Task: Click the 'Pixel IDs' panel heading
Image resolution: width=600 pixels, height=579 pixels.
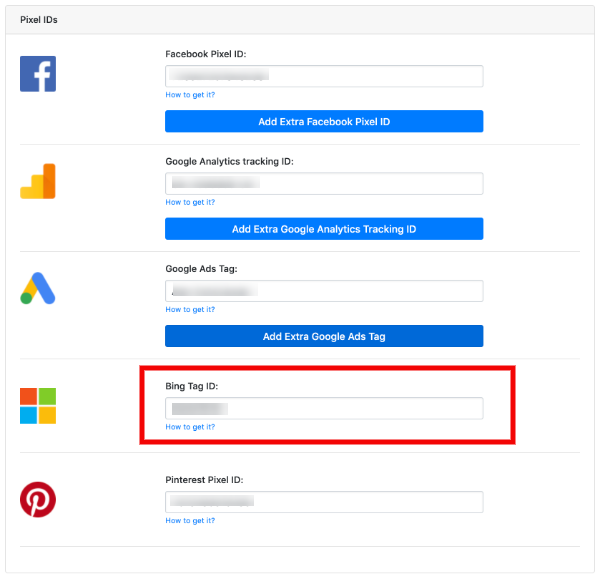Action: 39,20
